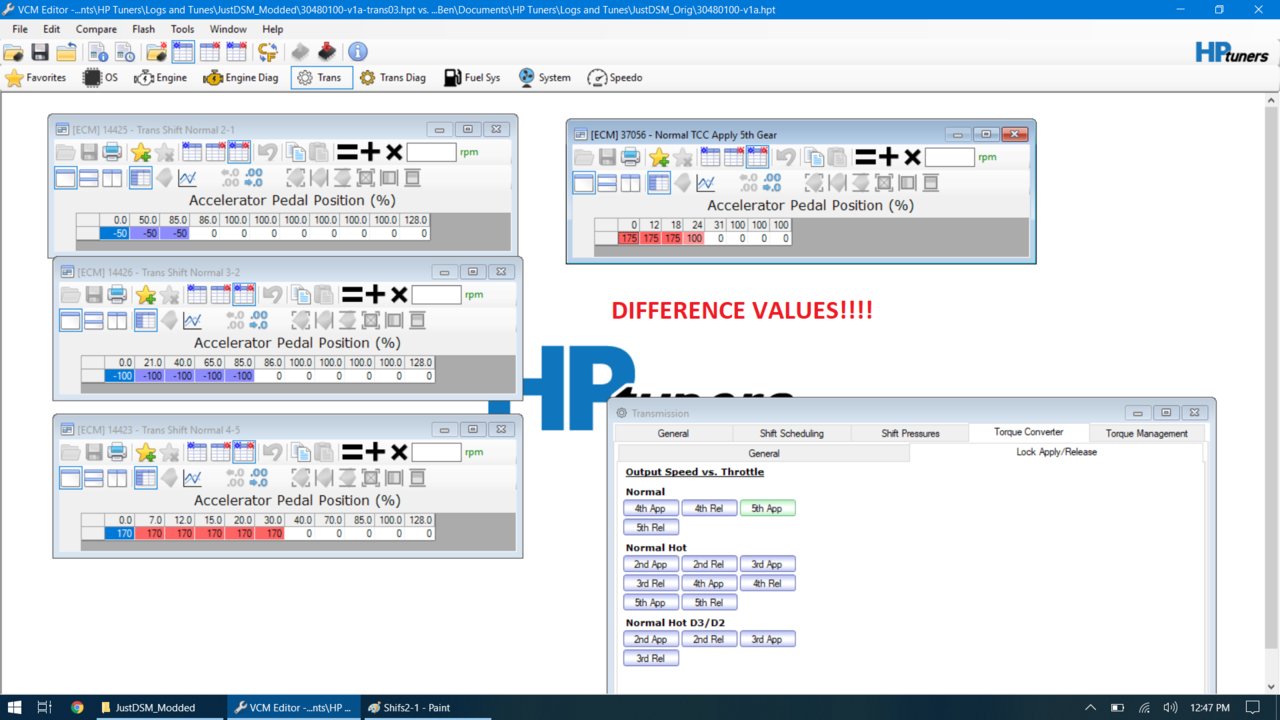The width and height of the screenshot is (1280, 720).
Task: Click copy icon in Trans Shift Normal 4-5 window
Action: click(x=300, y=452)
